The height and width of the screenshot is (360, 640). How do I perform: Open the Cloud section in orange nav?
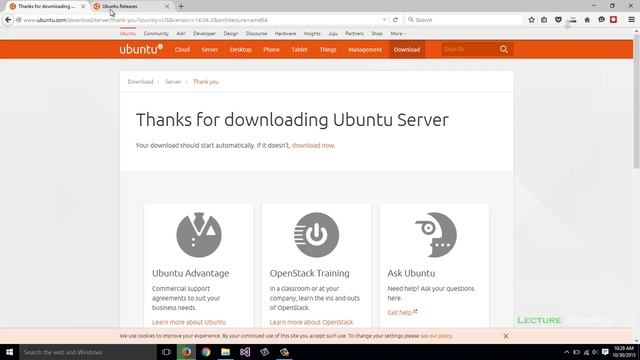[x=182, y=49]
